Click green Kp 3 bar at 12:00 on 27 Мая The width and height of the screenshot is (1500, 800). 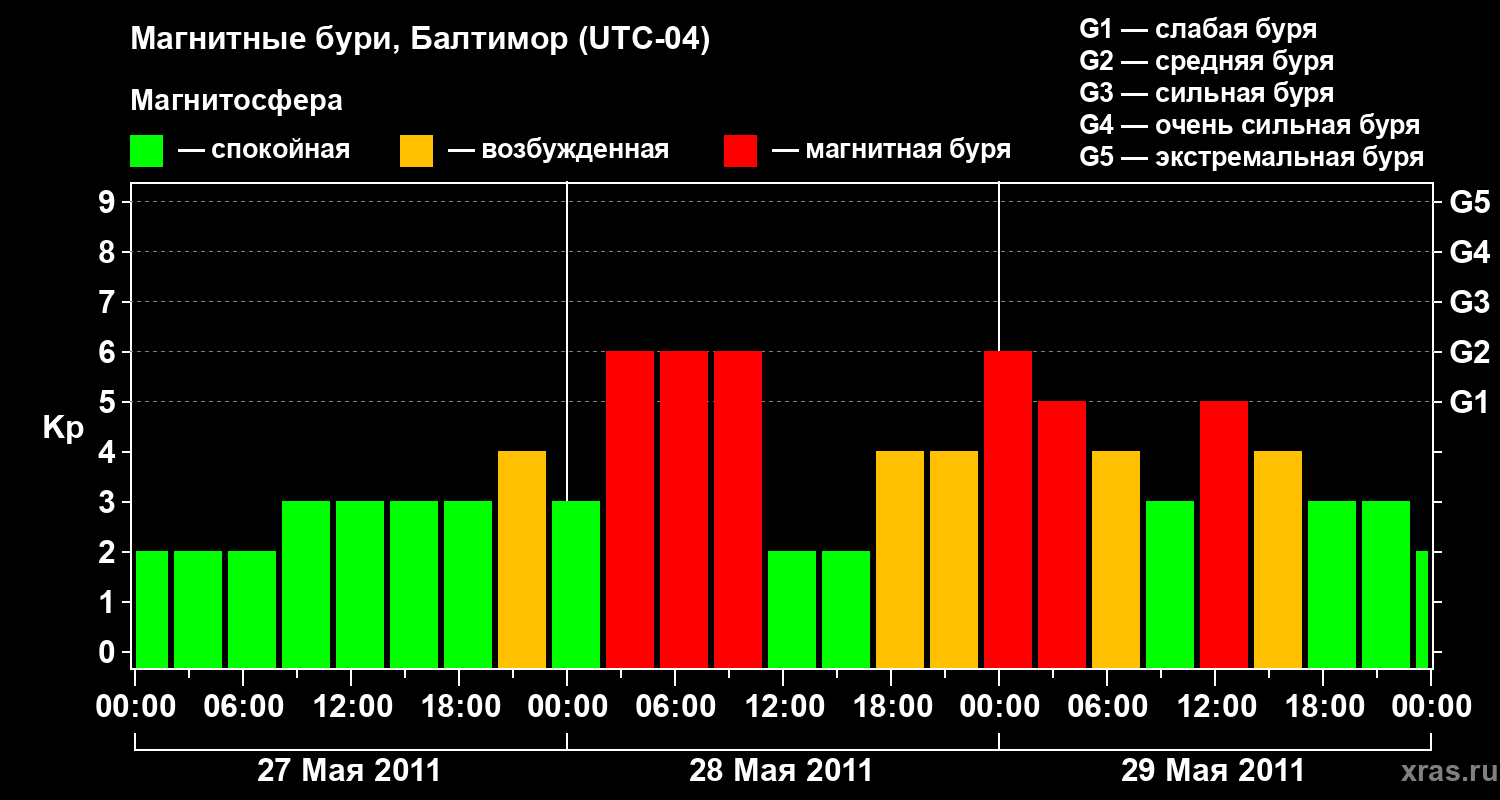(360, 584)
